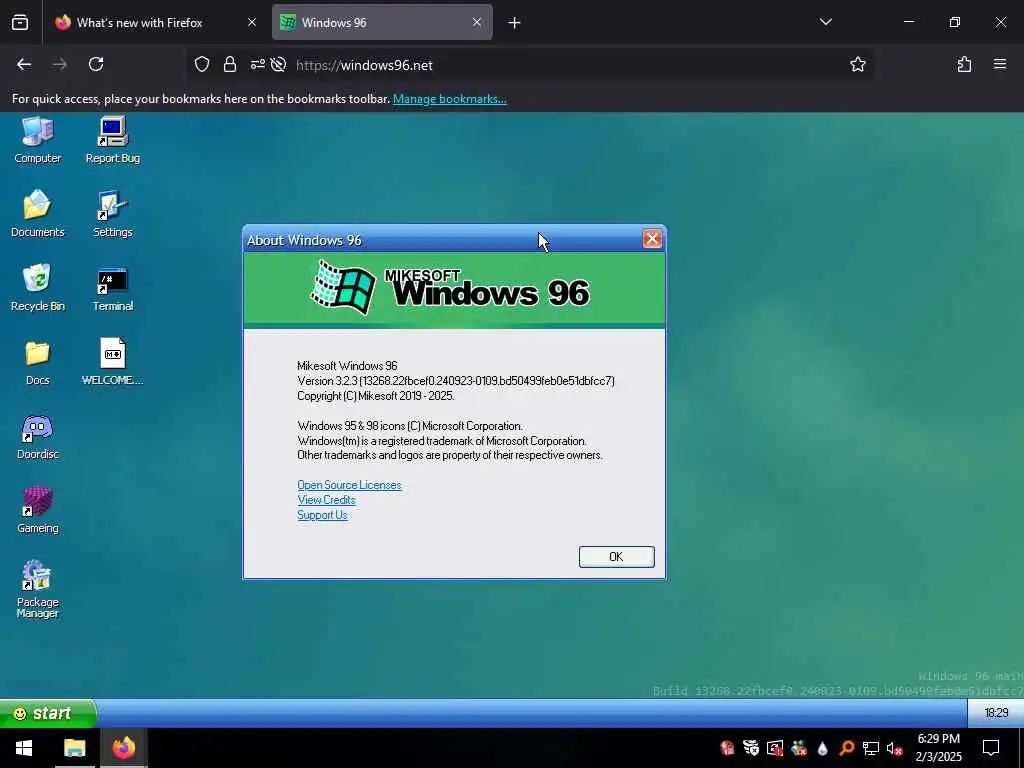Image resolution: width=1024 pixels, height=768 pixels.
Task: Open the Gameing shortcut icon
Action: pyautogui.click(x=37, y=510)
